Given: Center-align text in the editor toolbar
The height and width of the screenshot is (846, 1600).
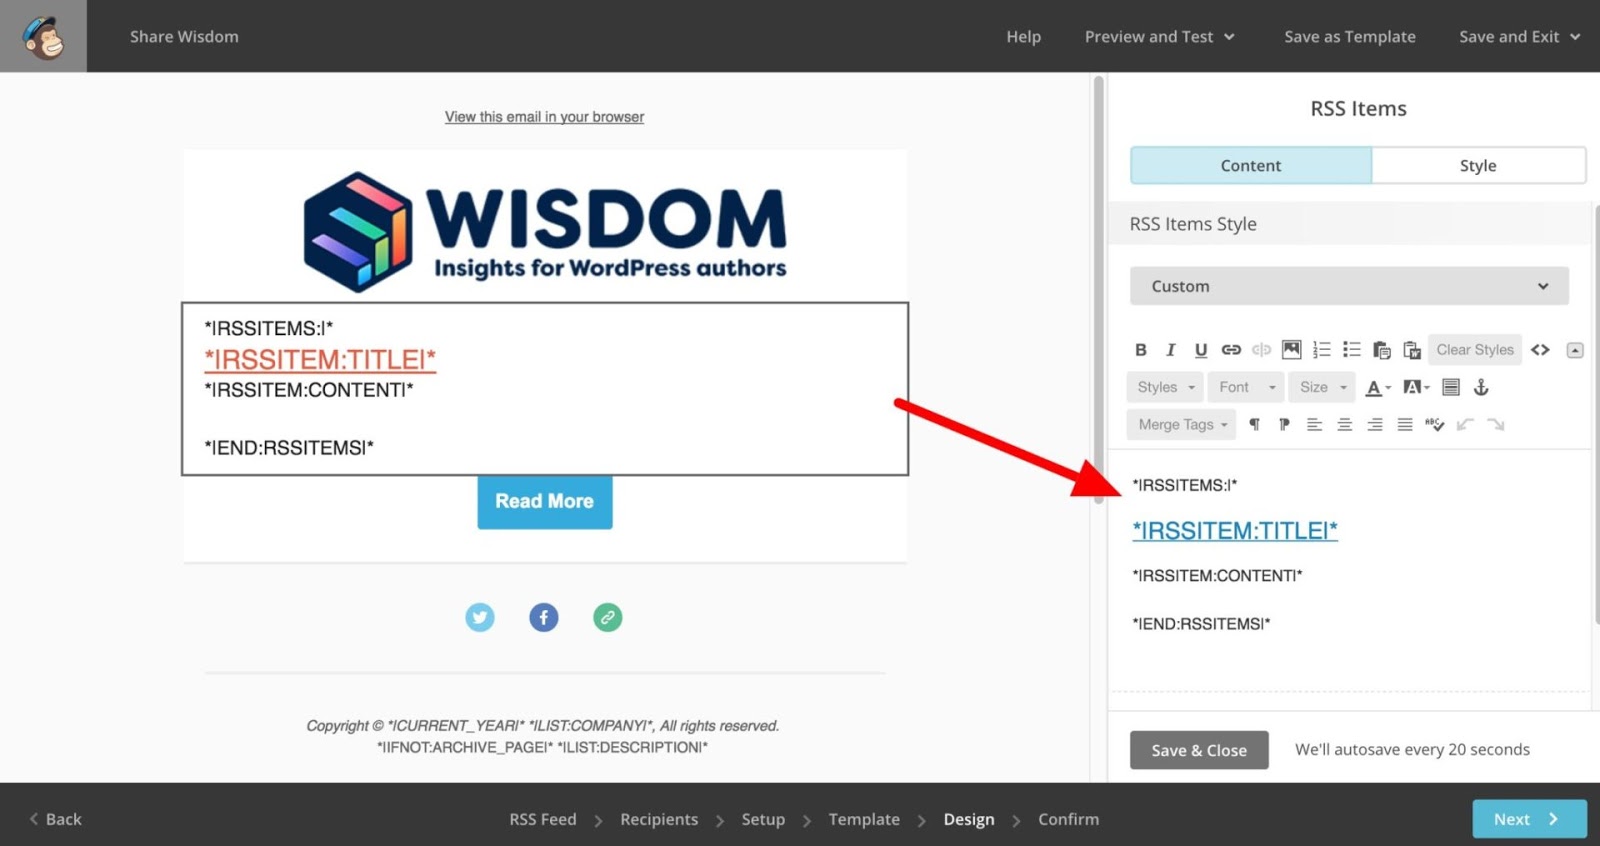Looking at the screenshot, I should pyautogui.click(x=1345, y=425).
